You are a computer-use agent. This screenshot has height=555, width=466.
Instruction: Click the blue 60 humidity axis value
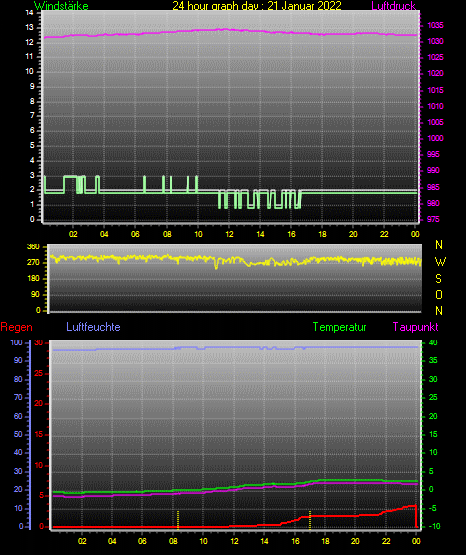coord(18,417)
